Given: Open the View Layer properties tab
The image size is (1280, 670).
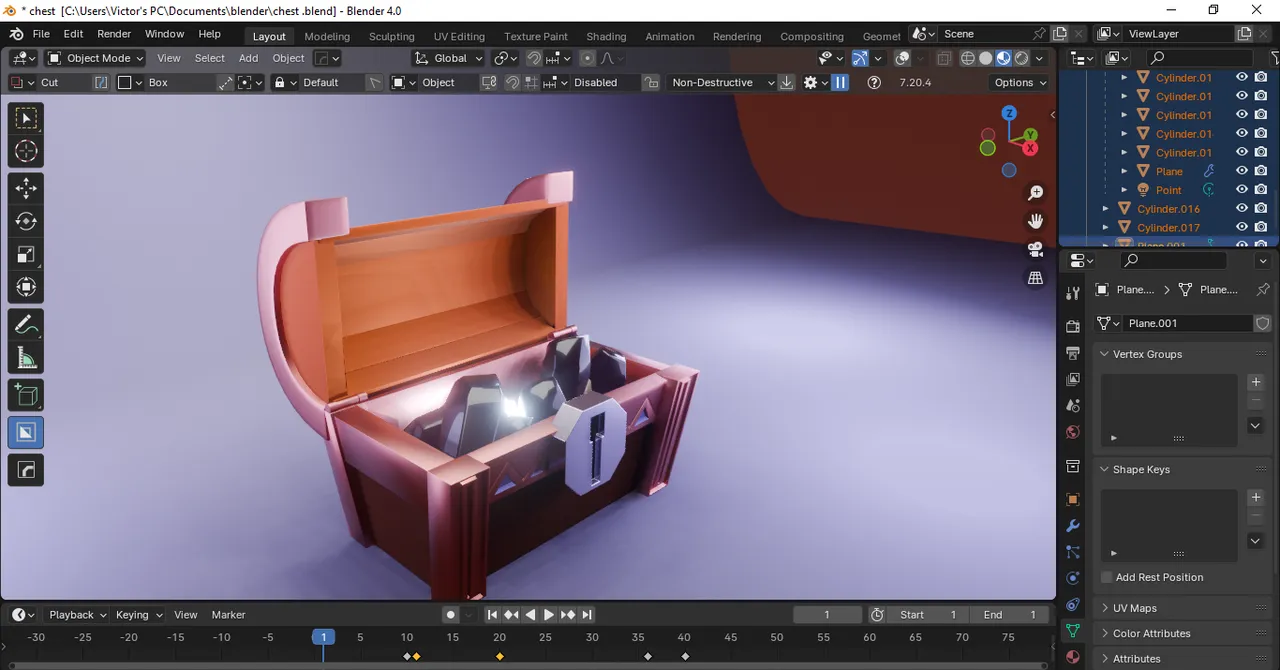Looking at the screenshot, I should click(x=1073, y=379).
